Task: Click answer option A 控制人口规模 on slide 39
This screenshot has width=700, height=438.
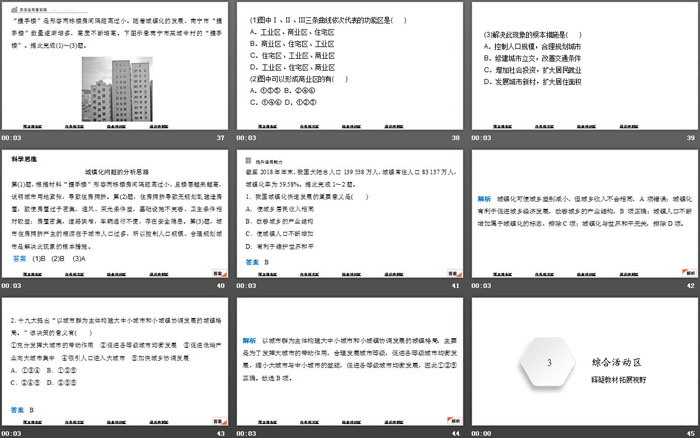Action: click(540, 46)
